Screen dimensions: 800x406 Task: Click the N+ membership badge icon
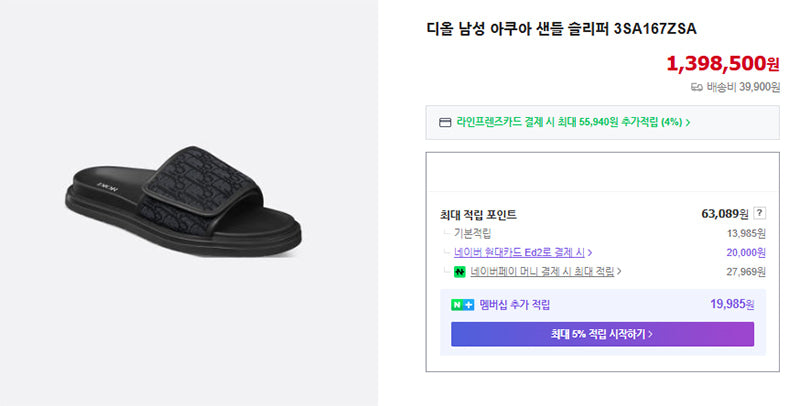(x=462, y=305)
